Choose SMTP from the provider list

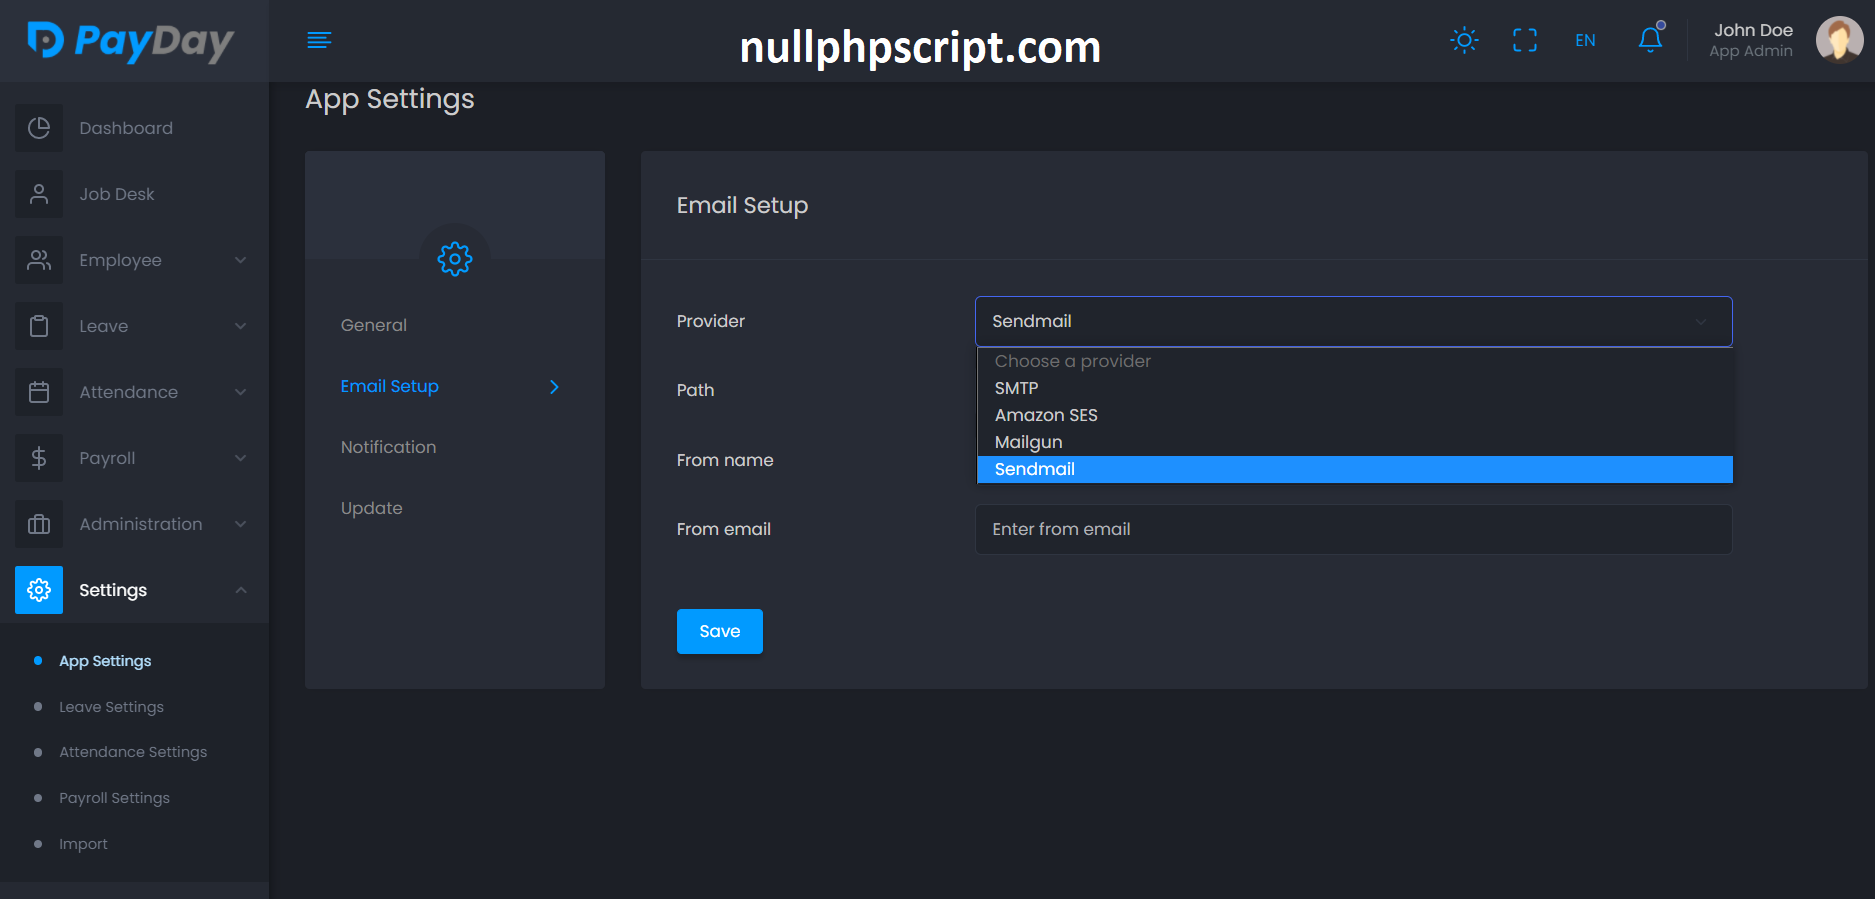tap(1016, 388)
